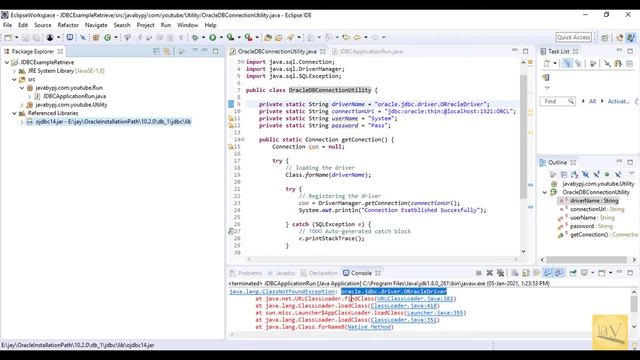Screen dimensions: 640x360
Task: Click Focus on Workweek in Task List
Action: (x=593, y=64)
